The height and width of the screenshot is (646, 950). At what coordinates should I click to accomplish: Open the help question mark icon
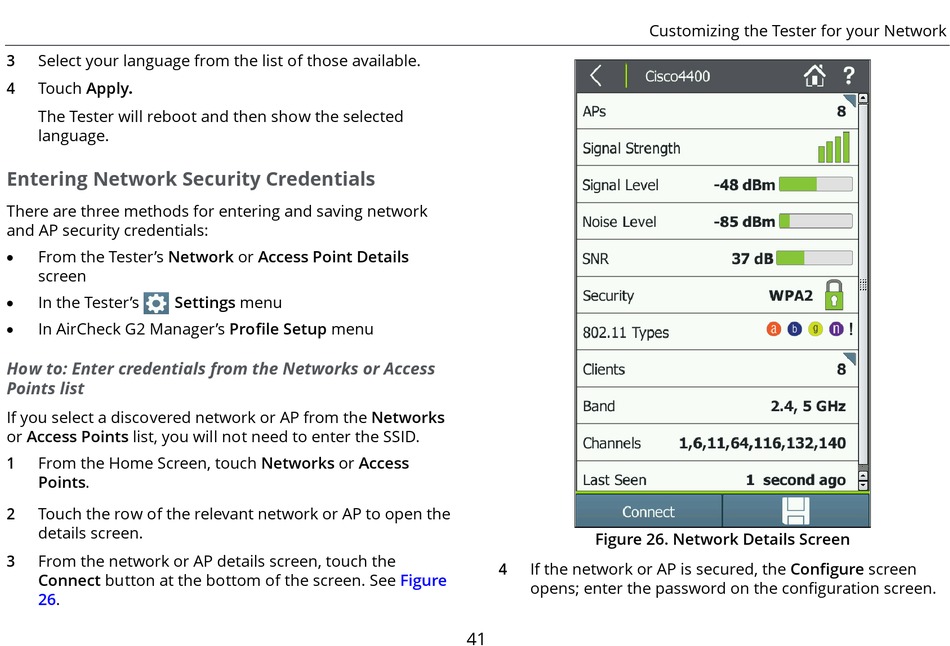coord(849,76)
